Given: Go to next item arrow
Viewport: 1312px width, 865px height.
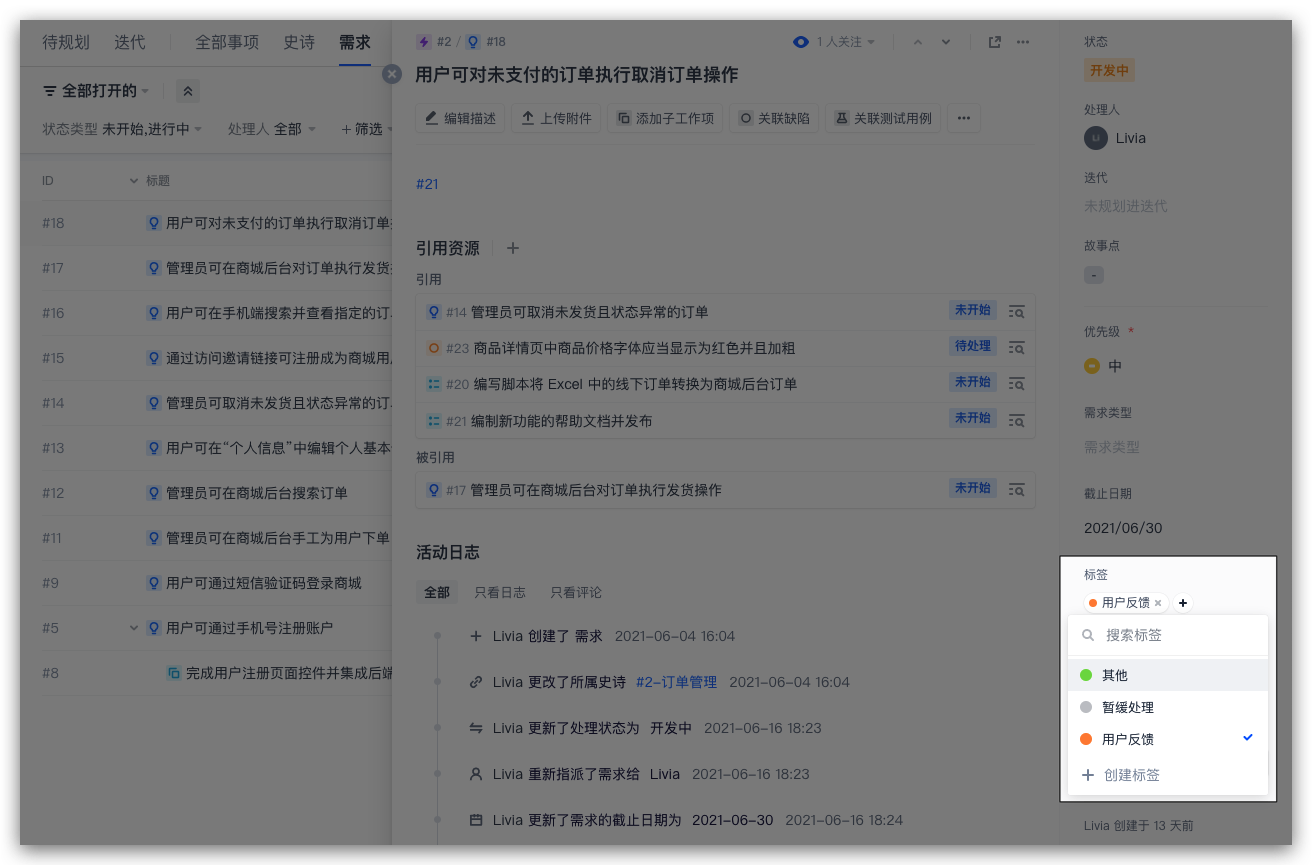Looking at the screenshot, I should point(946,42).
